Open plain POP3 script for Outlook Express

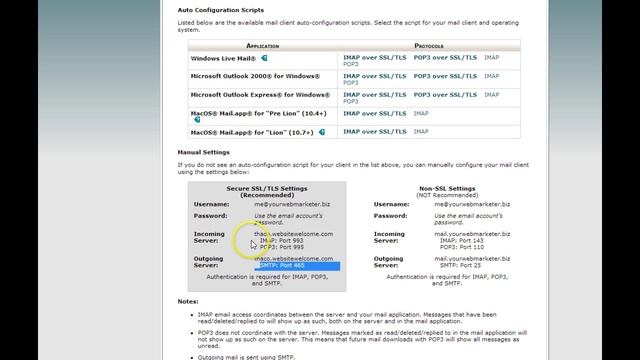pyautogui.click(x=351, y=101)
